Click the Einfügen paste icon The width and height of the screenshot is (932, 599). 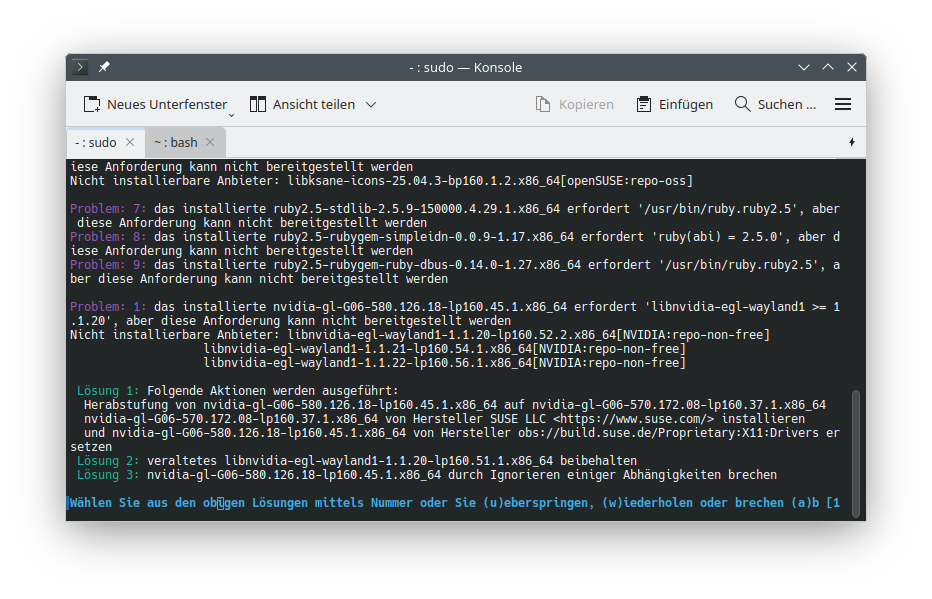644,104
